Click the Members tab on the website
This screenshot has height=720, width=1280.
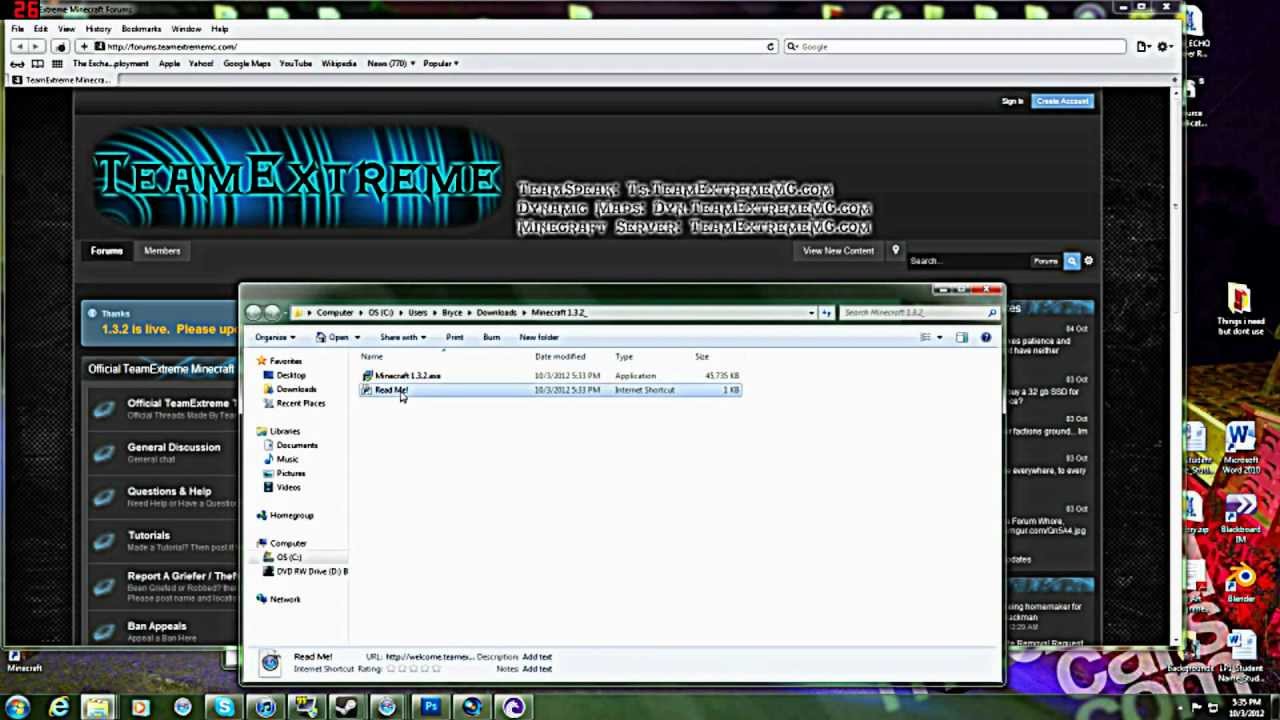162,251
